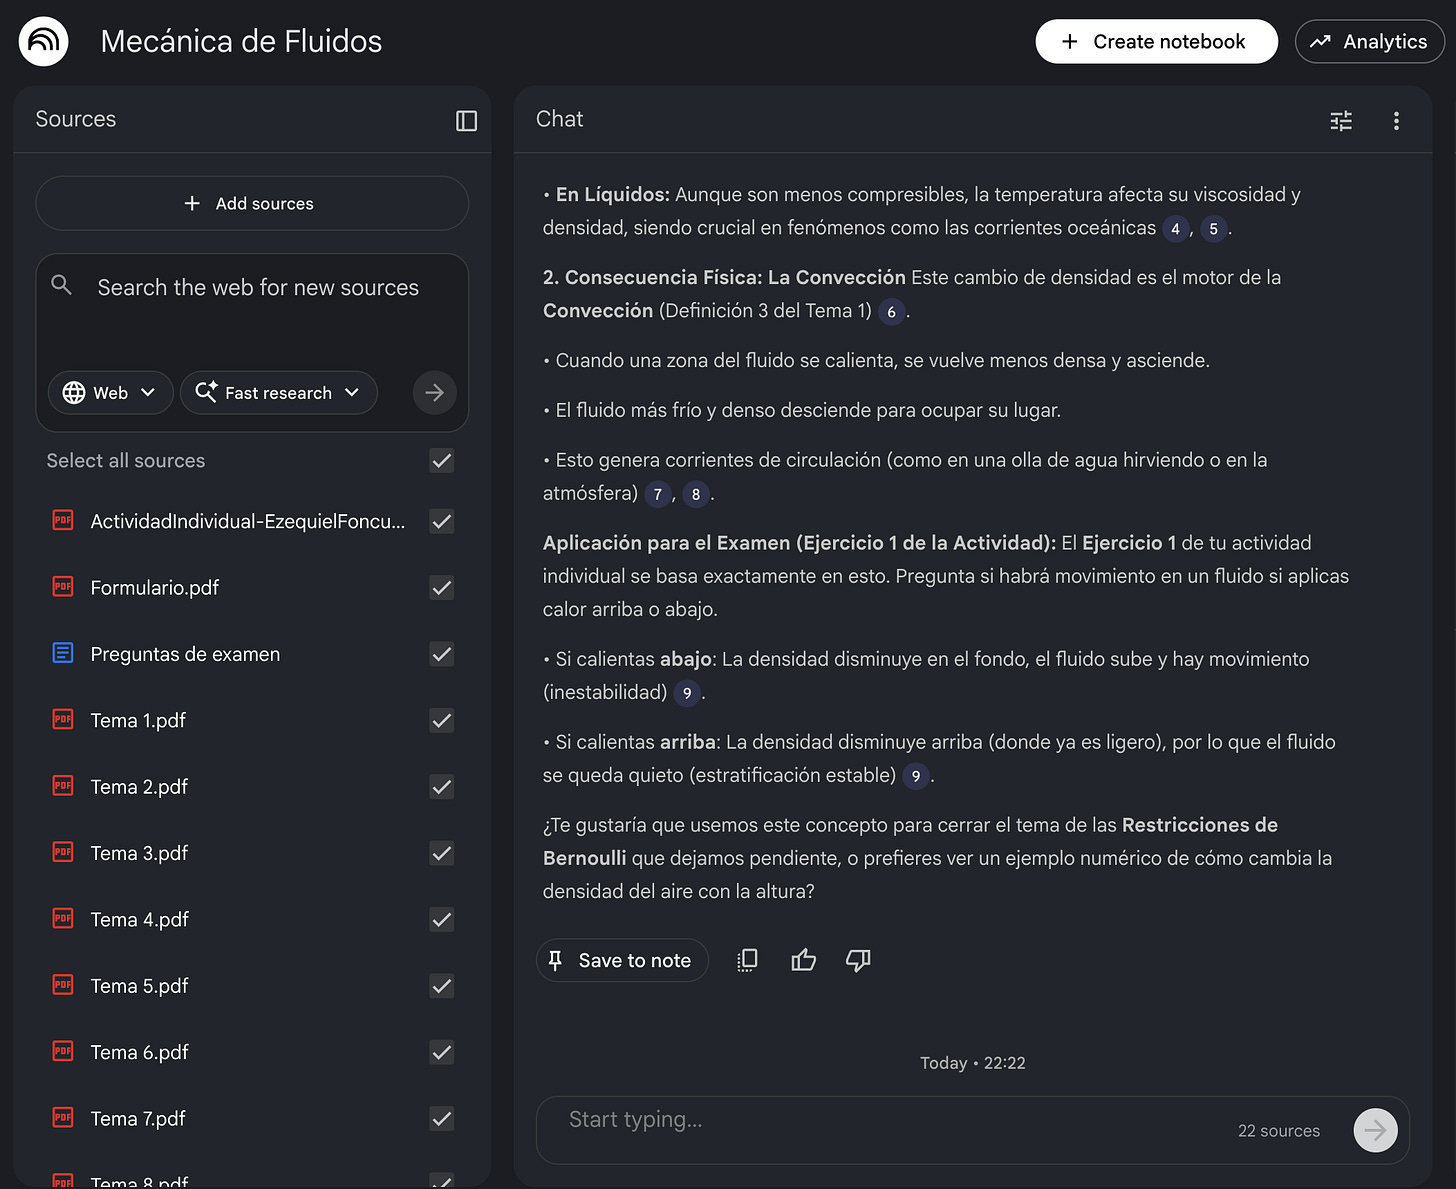Click the Sources panel heading
Viewport: 1456px width, 1189px height.
76,119
